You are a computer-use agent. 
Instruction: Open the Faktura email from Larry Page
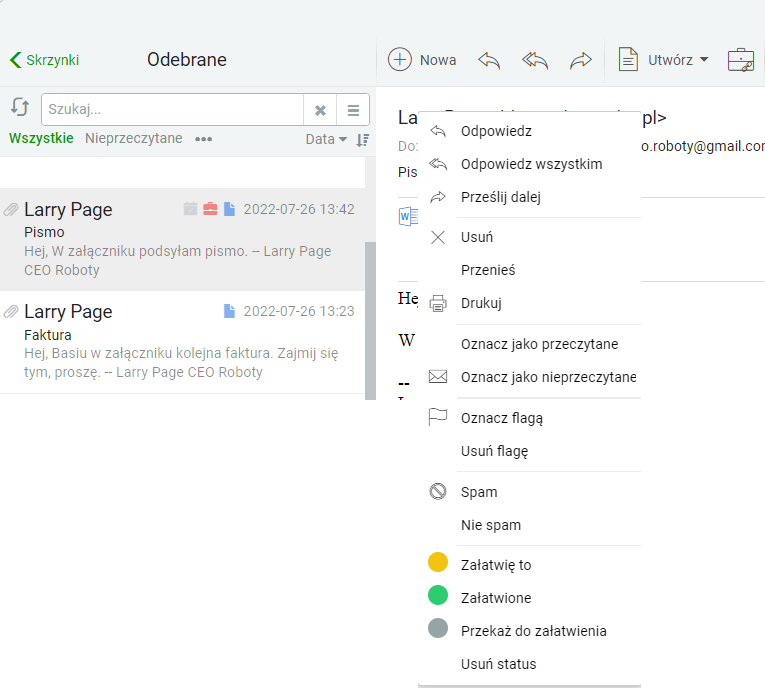182,342
